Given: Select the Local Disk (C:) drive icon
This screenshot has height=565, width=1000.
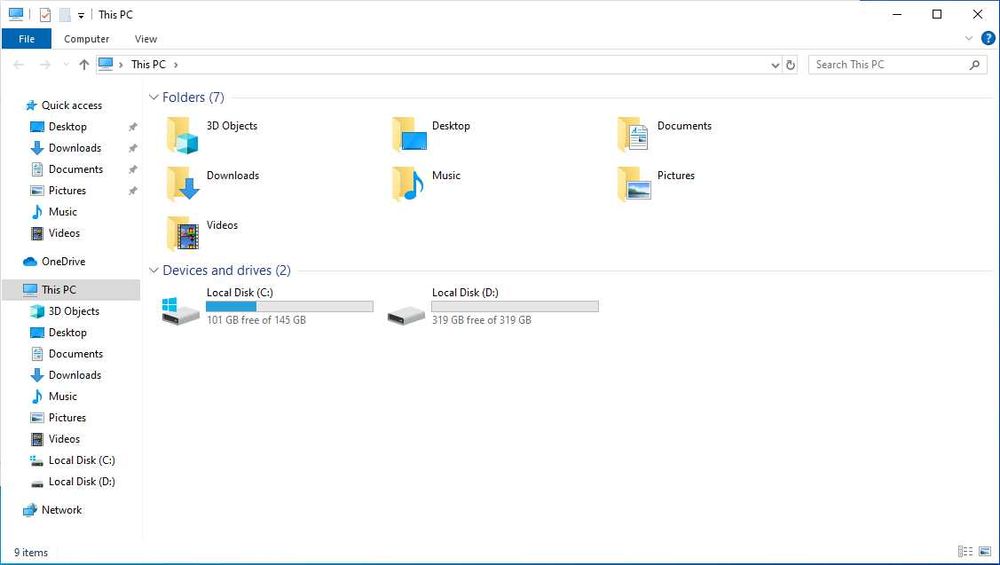Looking at the screenshot, I should (x=180, y=311).
